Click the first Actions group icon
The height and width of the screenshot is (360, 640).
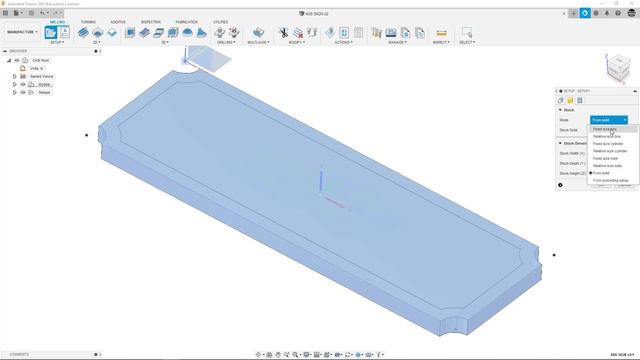pyautogui.click(x=330, y=32)
